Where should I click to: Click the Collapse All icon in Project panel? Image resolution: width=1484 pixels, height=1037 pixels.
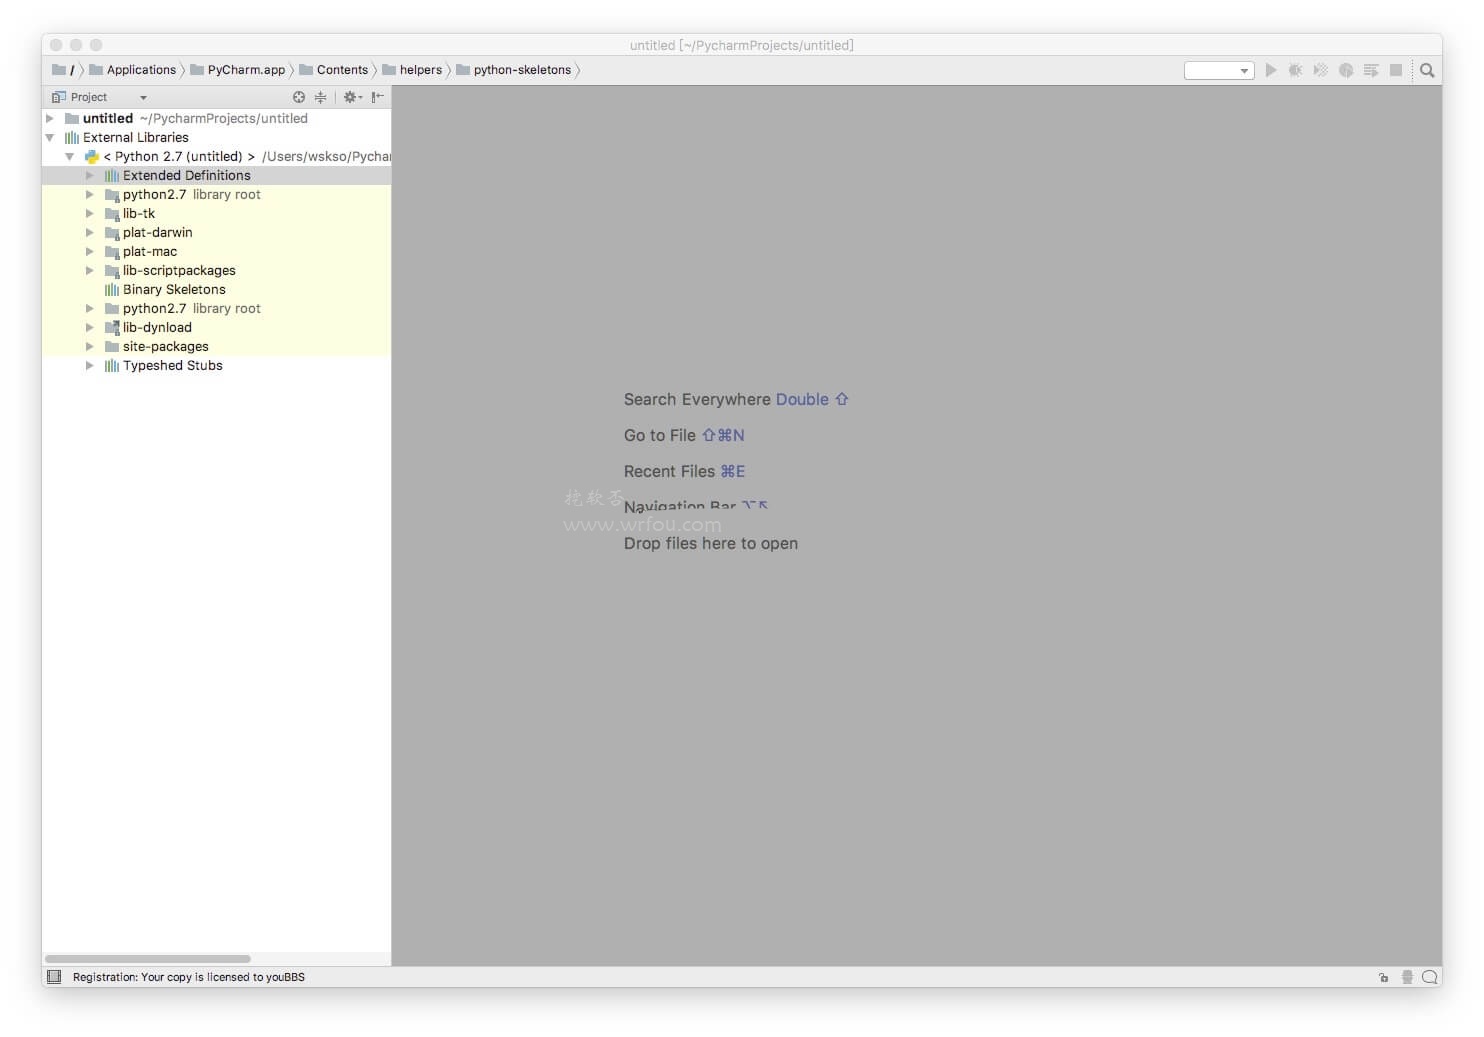pos(320,97)
